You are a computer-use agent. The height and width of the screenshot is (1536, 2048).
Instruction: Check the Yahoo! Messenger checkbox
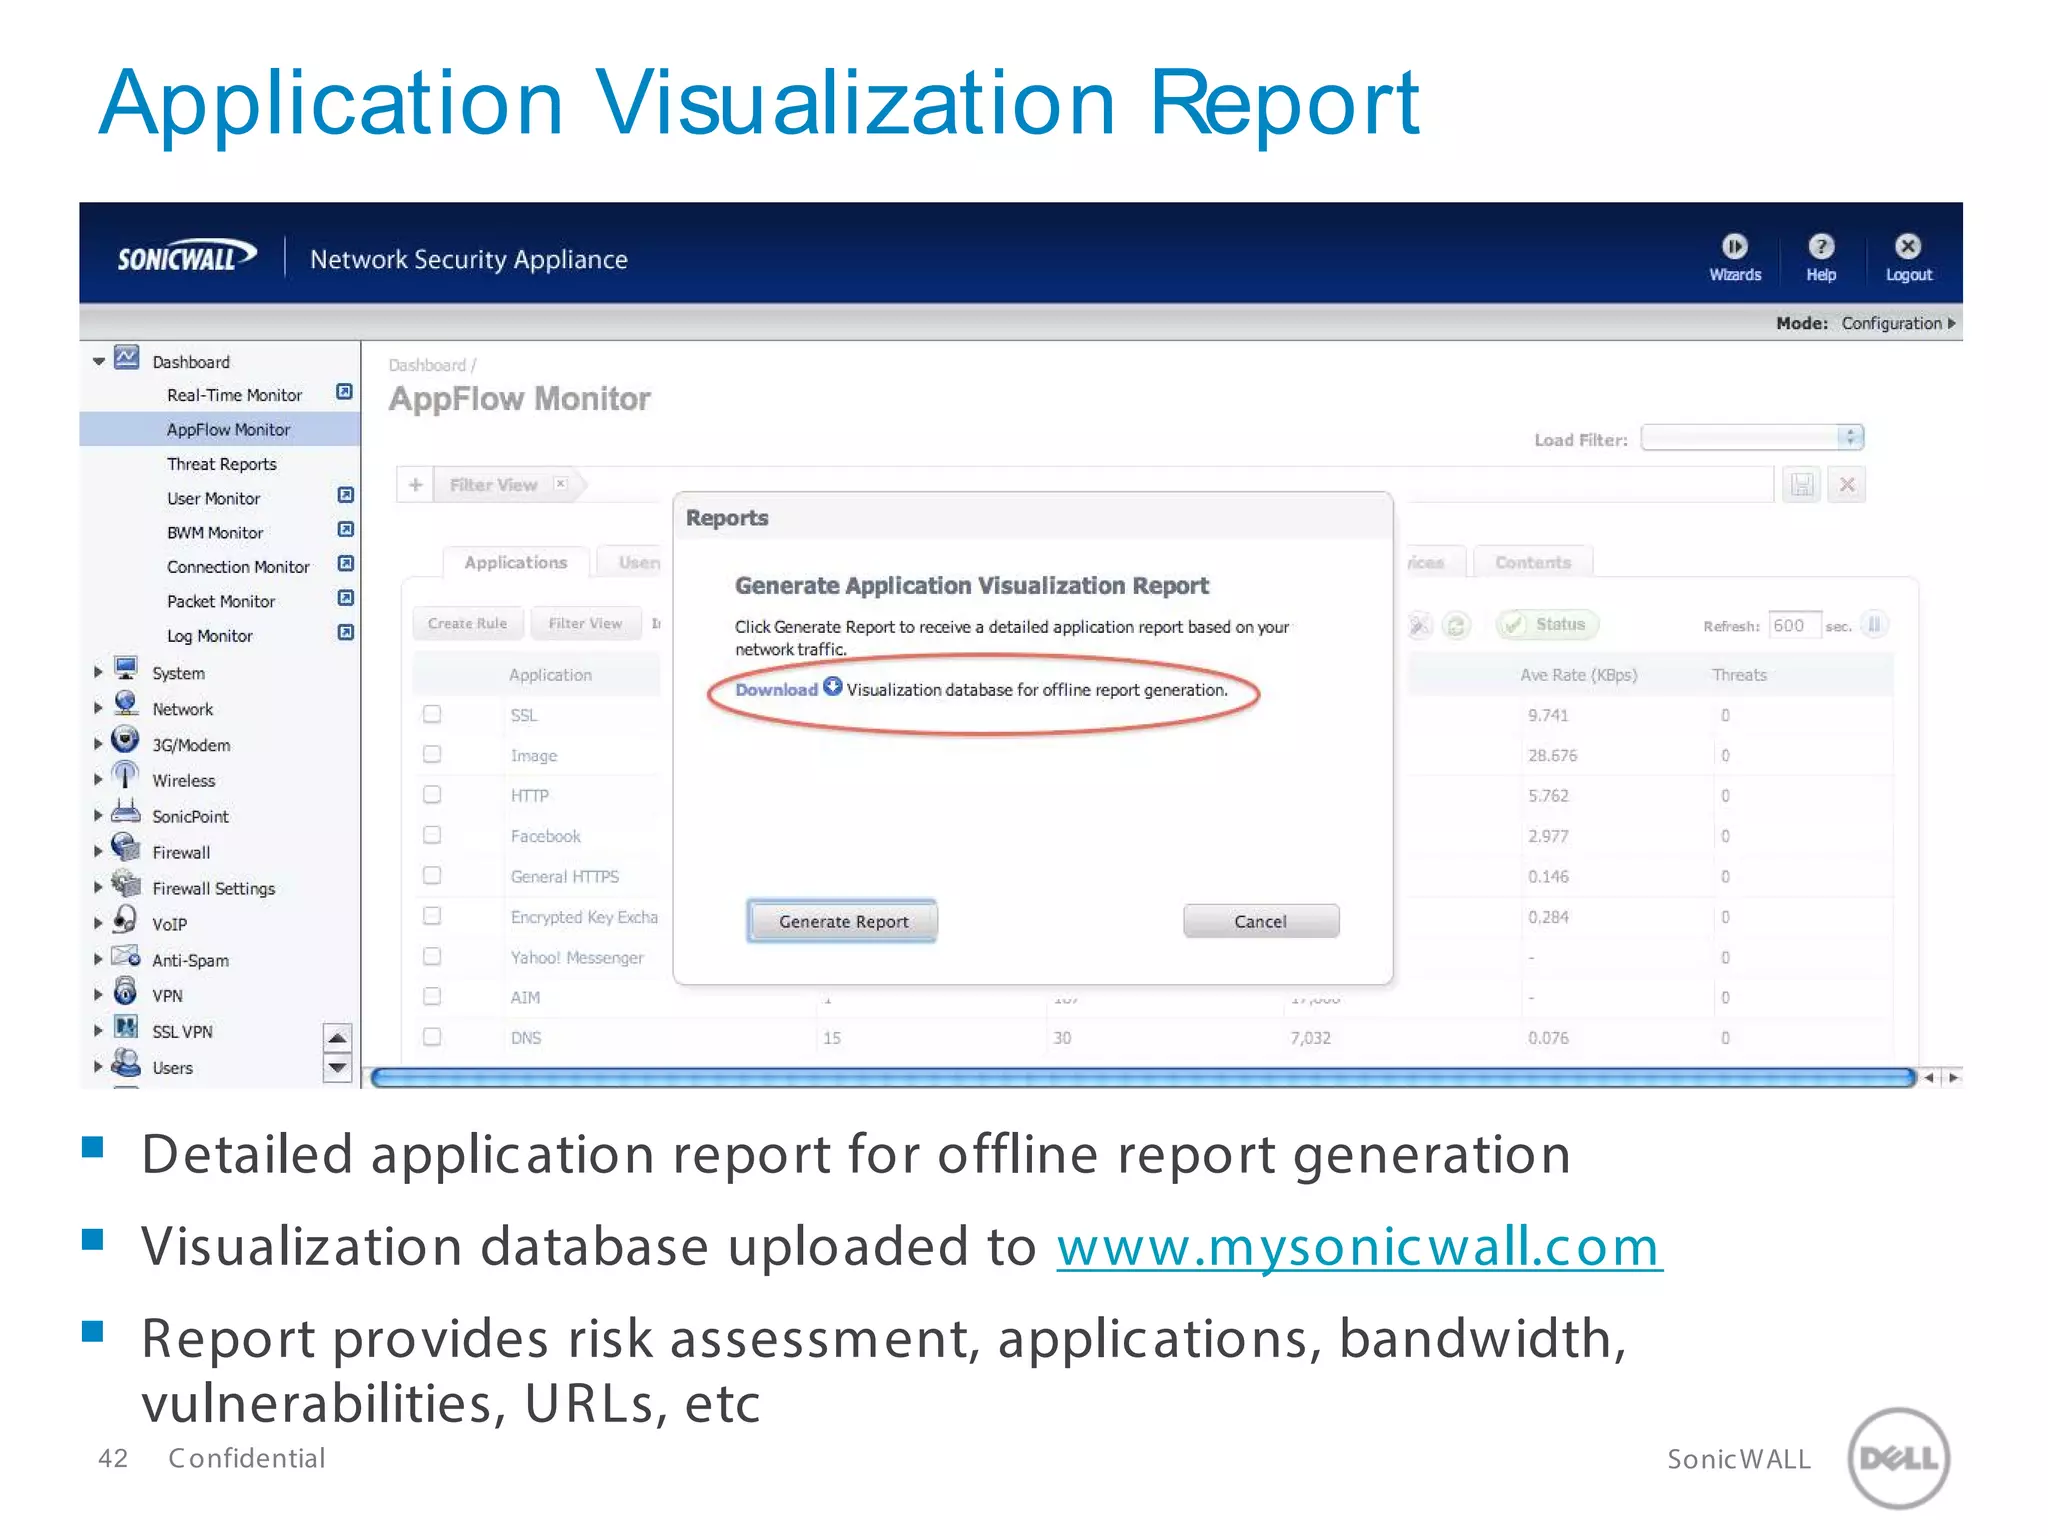pos(432,956)
